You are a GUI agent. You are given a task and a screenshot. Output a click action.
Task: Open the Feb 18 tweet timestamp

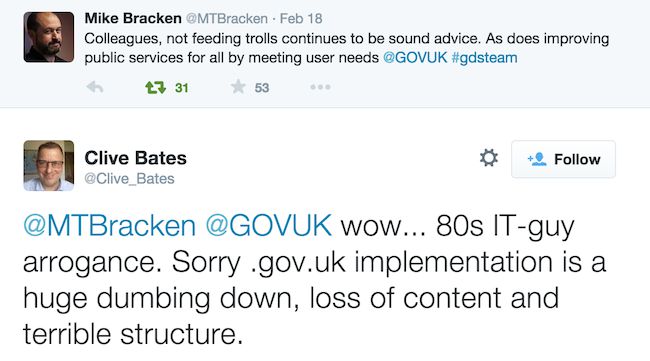[x=301, y=19]
